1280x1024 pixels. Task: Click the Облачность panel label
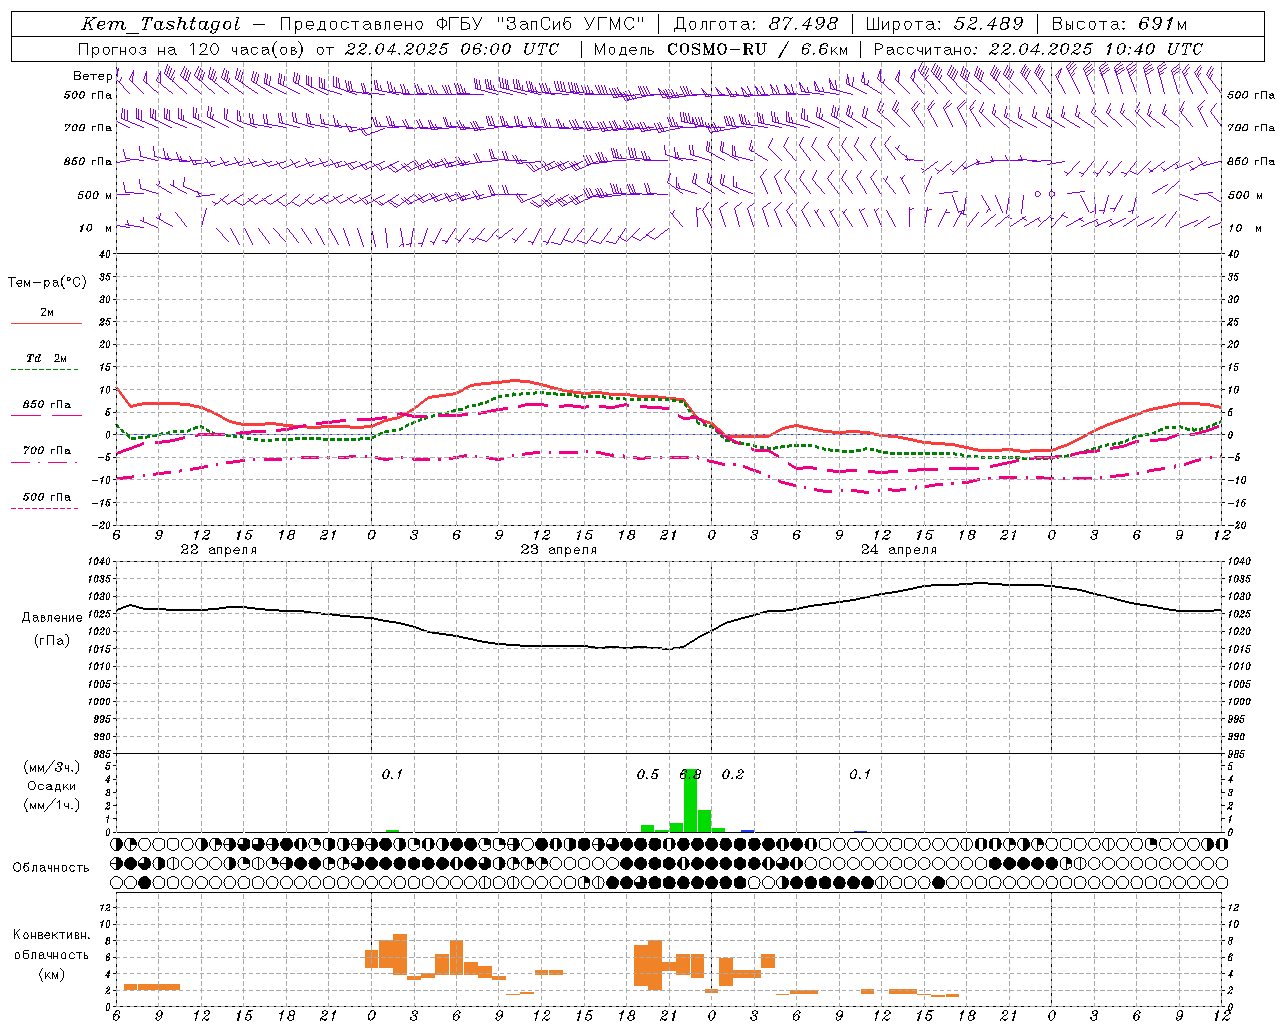point(51,868)
